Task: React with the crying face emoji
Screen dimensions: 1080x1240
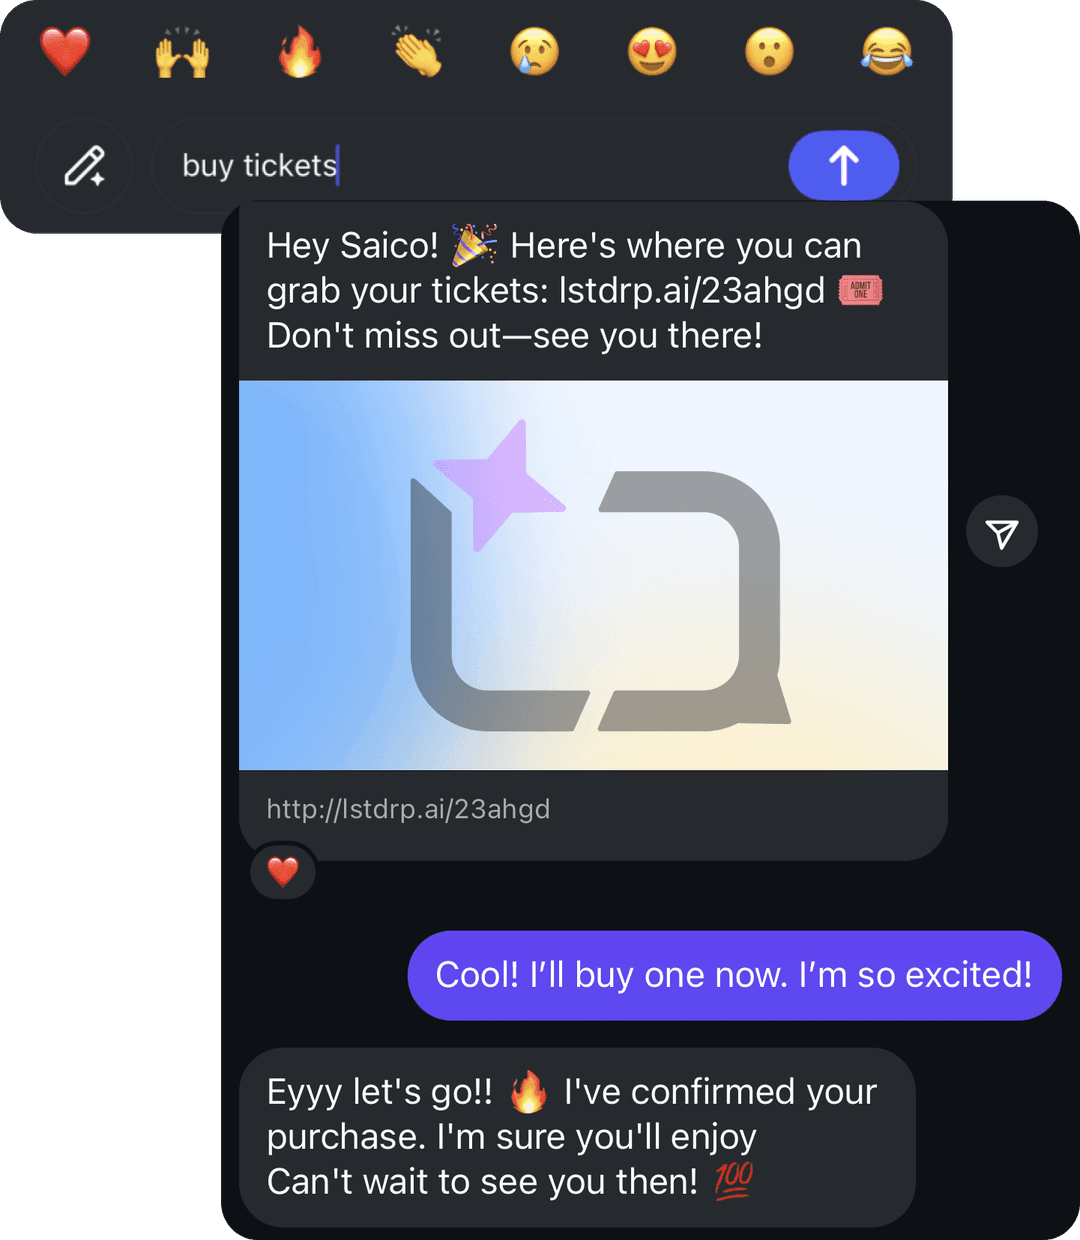Action: [x=535, y=52]
